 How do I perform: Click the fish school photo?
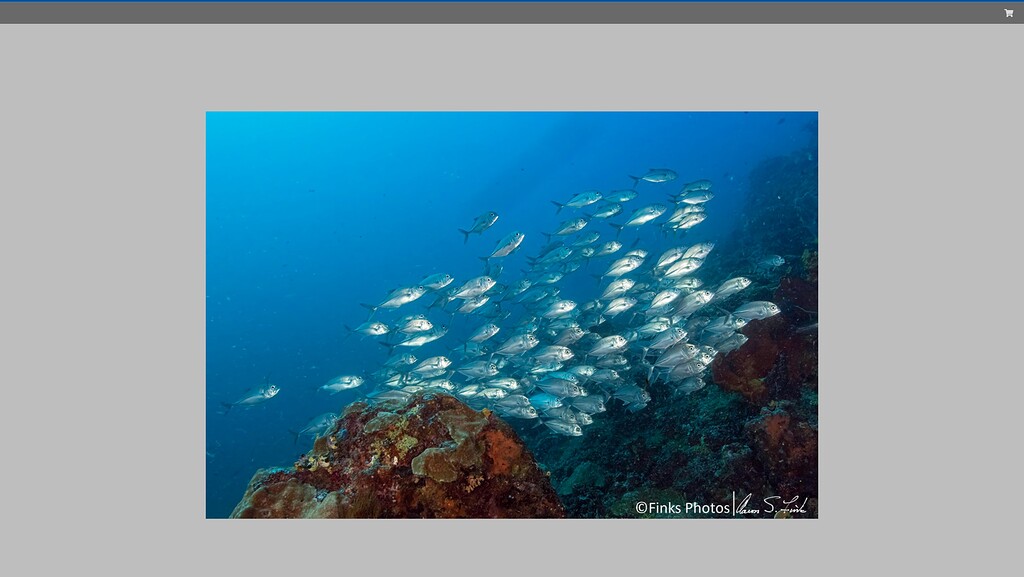[x=511, y=314]
